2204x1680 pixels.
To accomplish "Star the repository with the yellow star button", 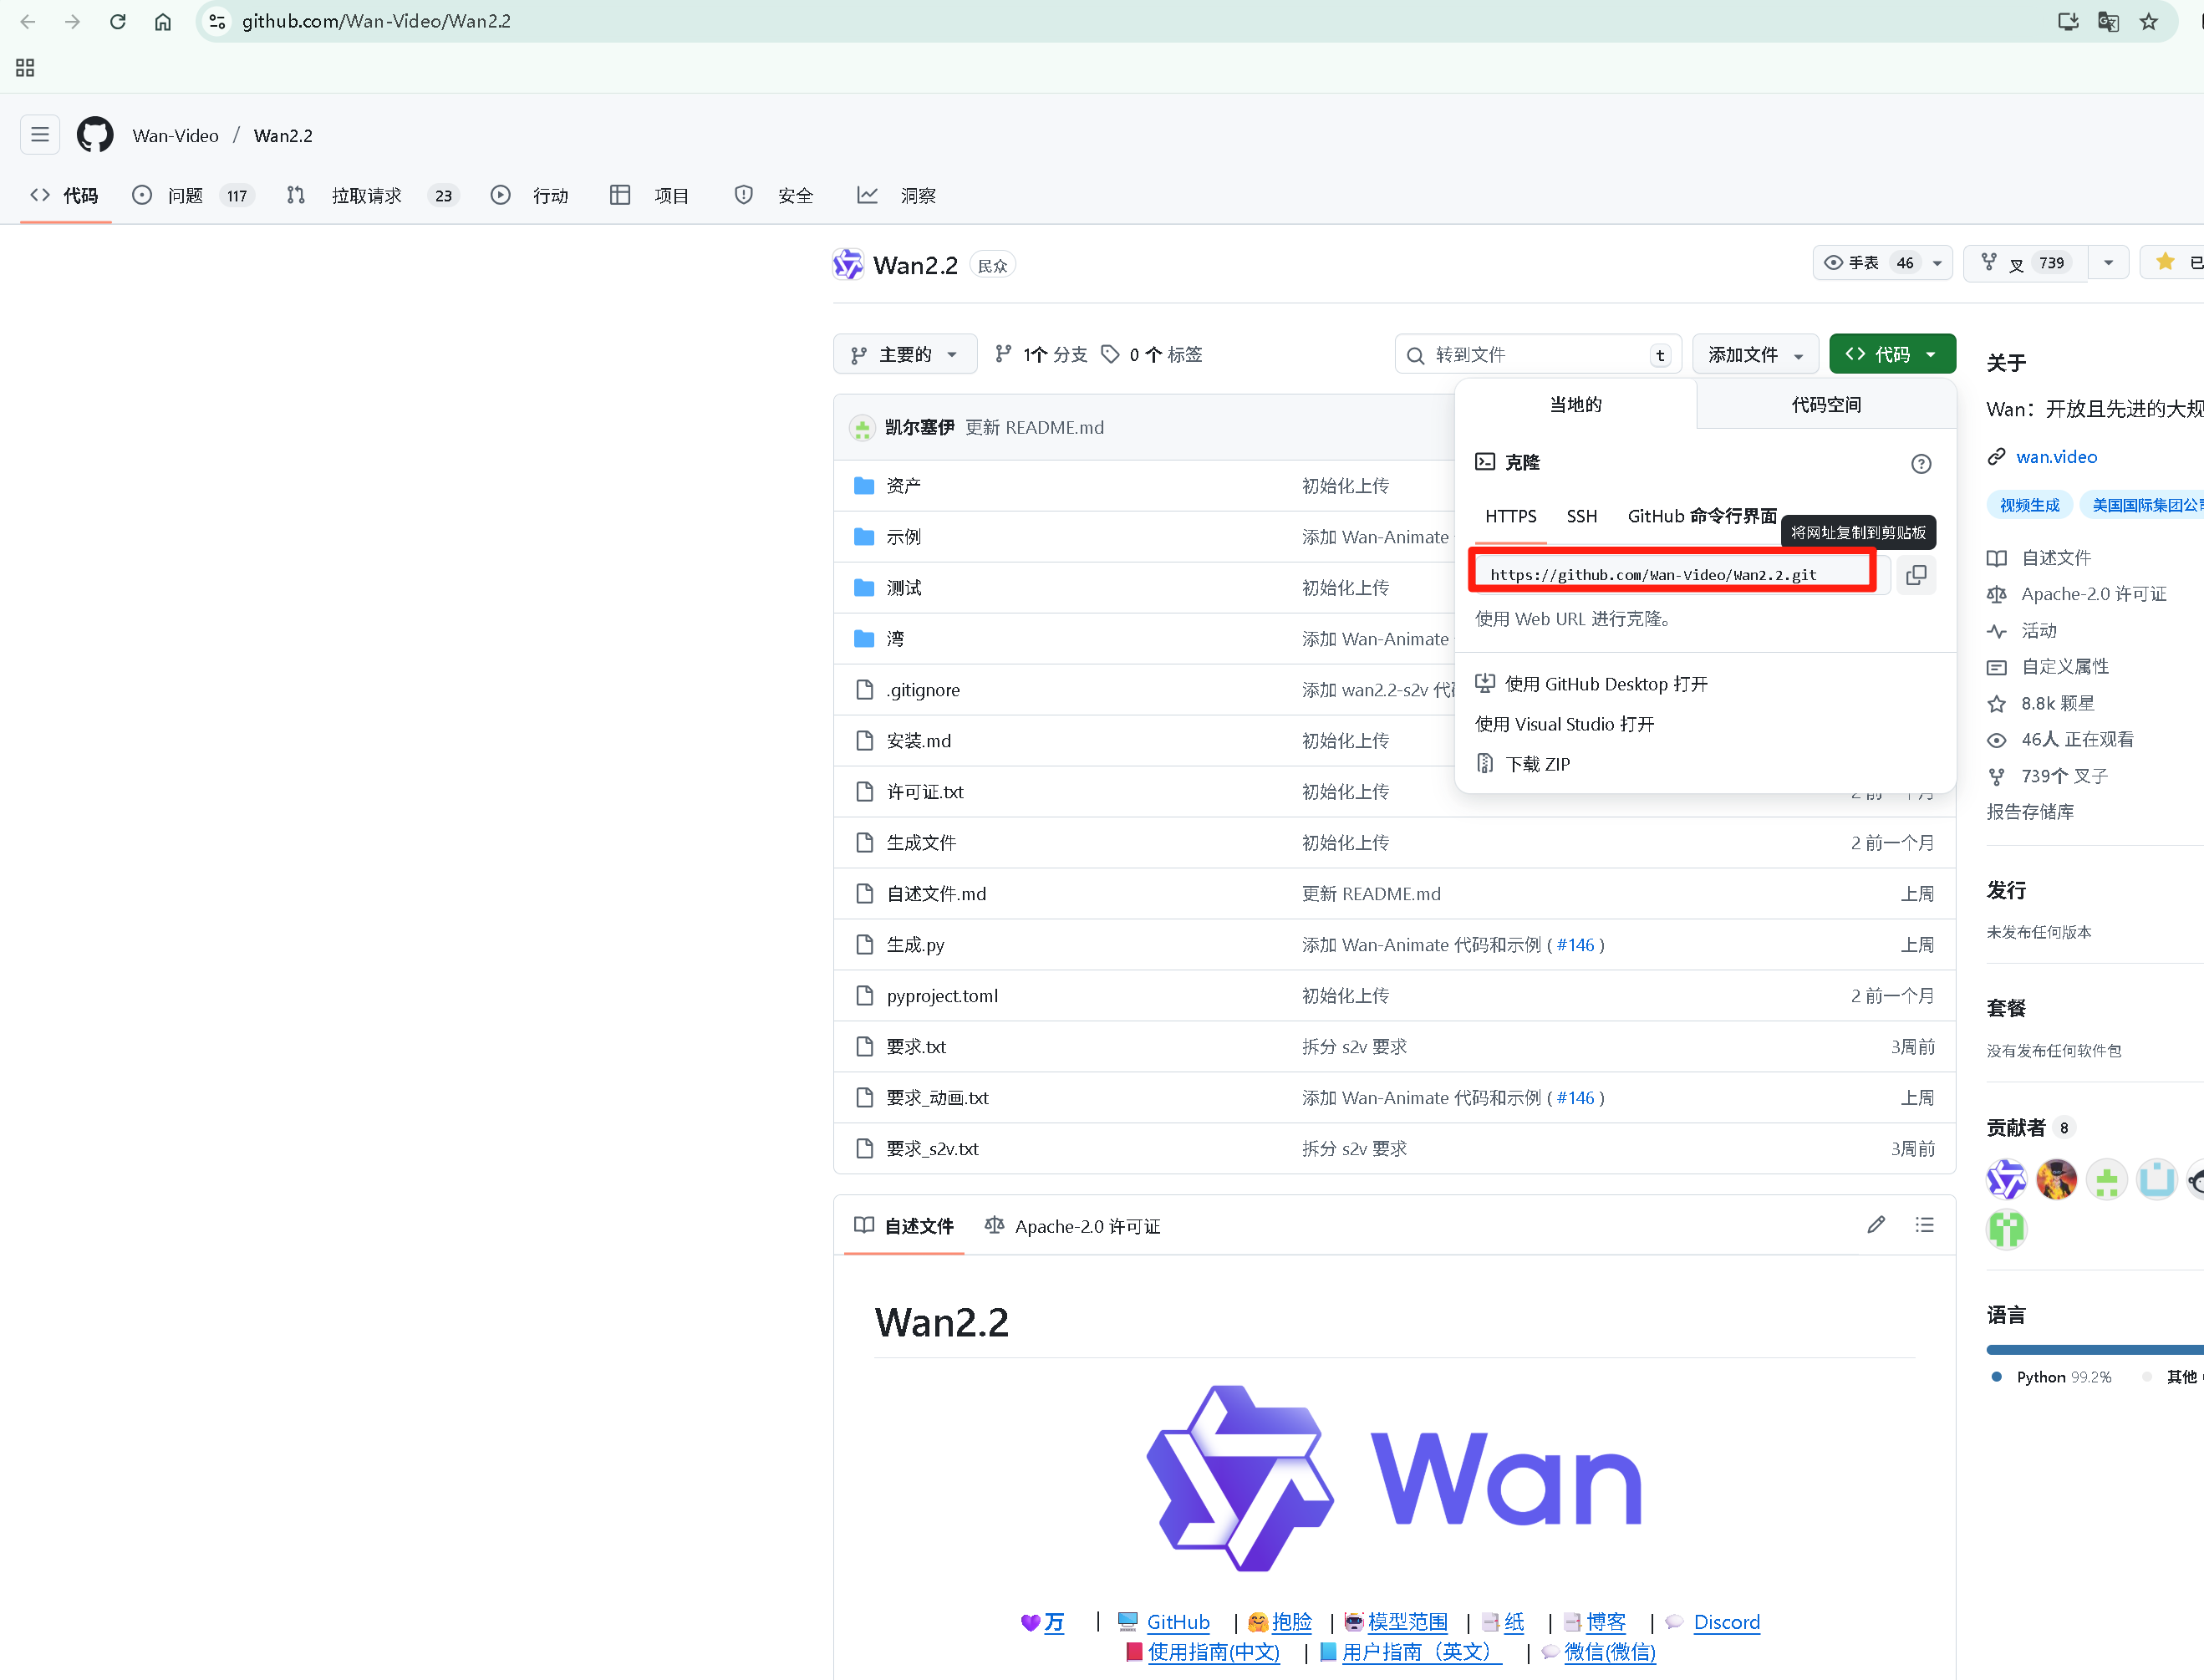I will (x=2172, y=263).
